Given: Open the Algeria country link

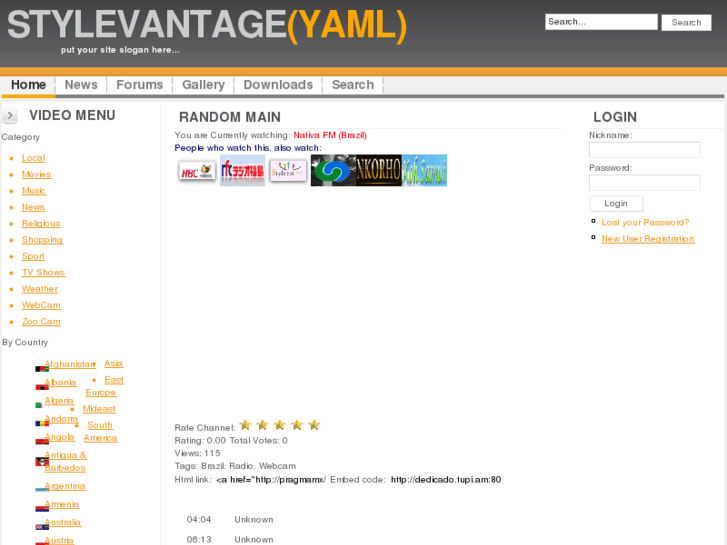Looking at the screenshot, I should click(59, 400).
